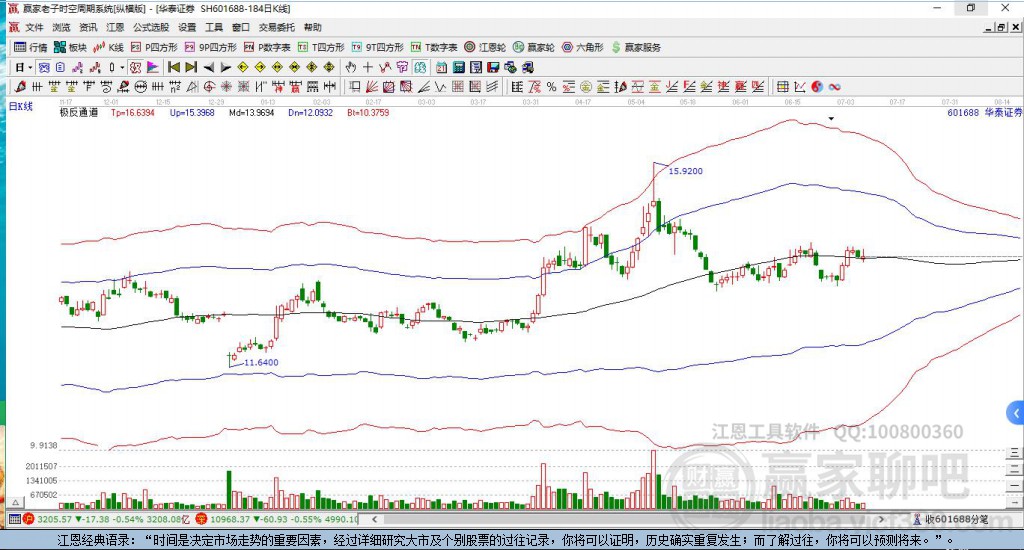Select the hand pan tool

pos(351,67)
